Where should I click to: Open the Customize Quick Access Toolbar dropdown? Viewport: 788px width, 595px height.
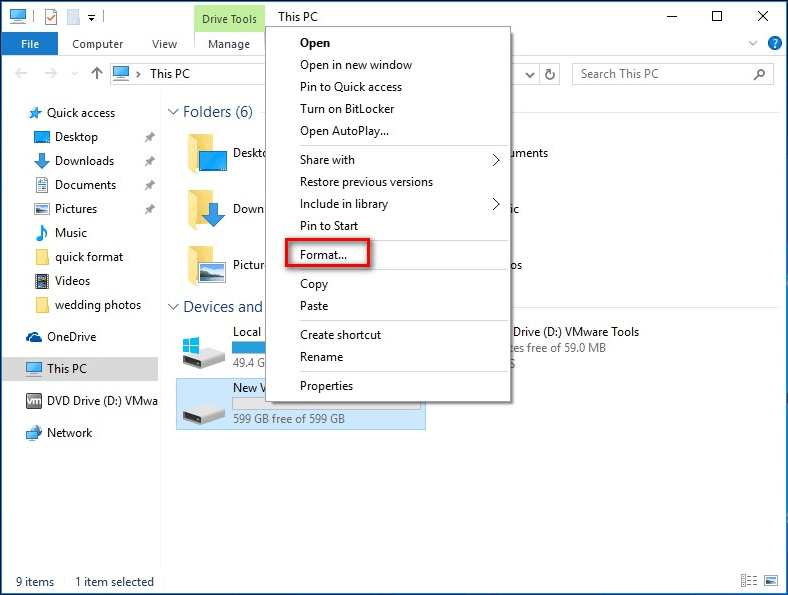click(91, 18)
